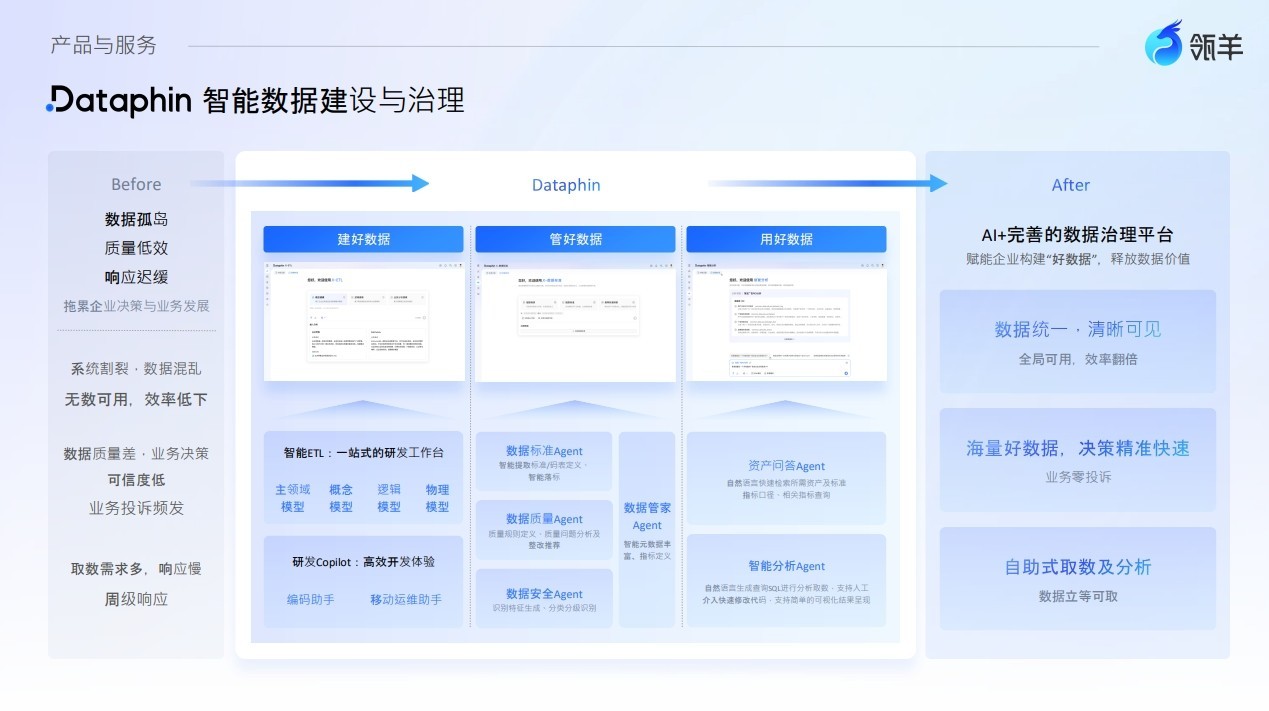Click the AI+完善的数据治理平台 heading
1269x711 pixels.
coord(1077,235)
